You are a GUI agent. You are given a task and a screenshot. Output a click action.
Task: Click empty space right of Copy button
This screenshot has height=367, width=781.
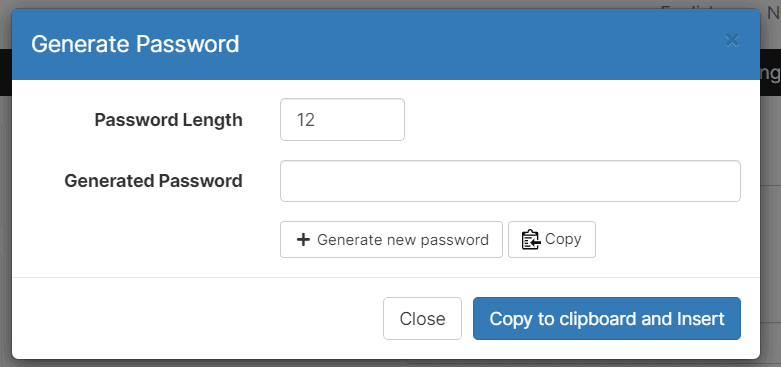pos(667,240)
